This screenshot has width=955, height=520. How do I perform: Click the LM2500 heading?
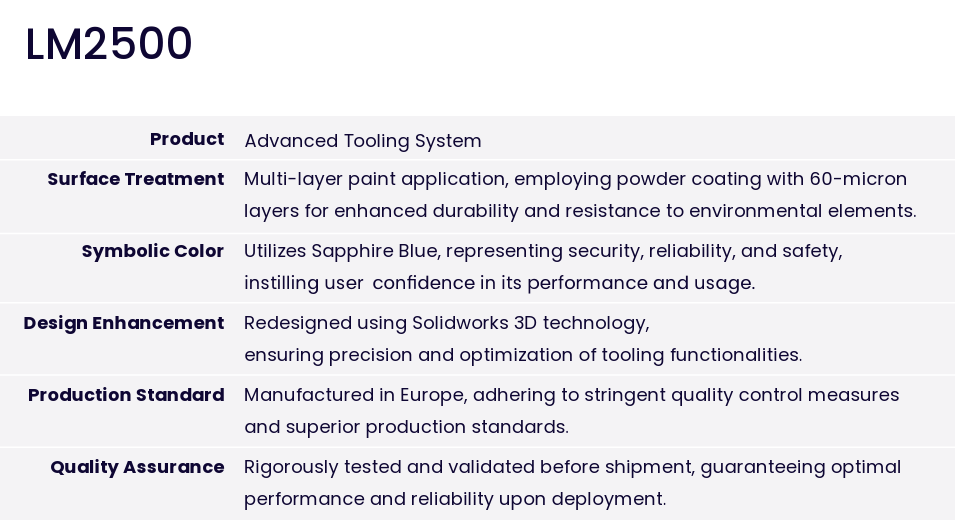pyautogui.click(x=109, y=44)
